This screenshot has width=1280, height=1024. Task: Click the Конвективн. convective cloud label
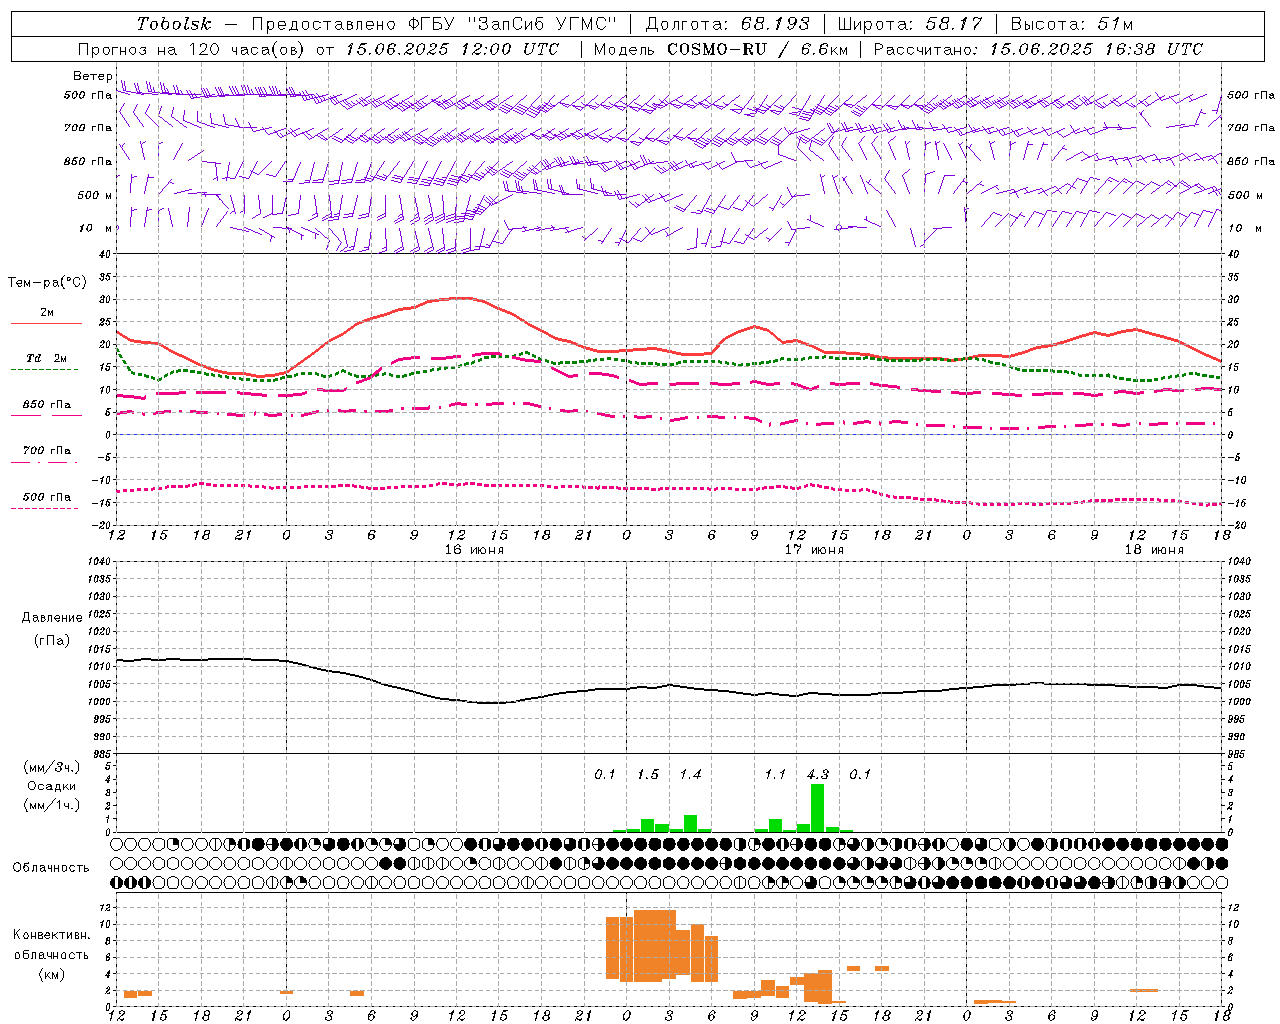[52, 935]
